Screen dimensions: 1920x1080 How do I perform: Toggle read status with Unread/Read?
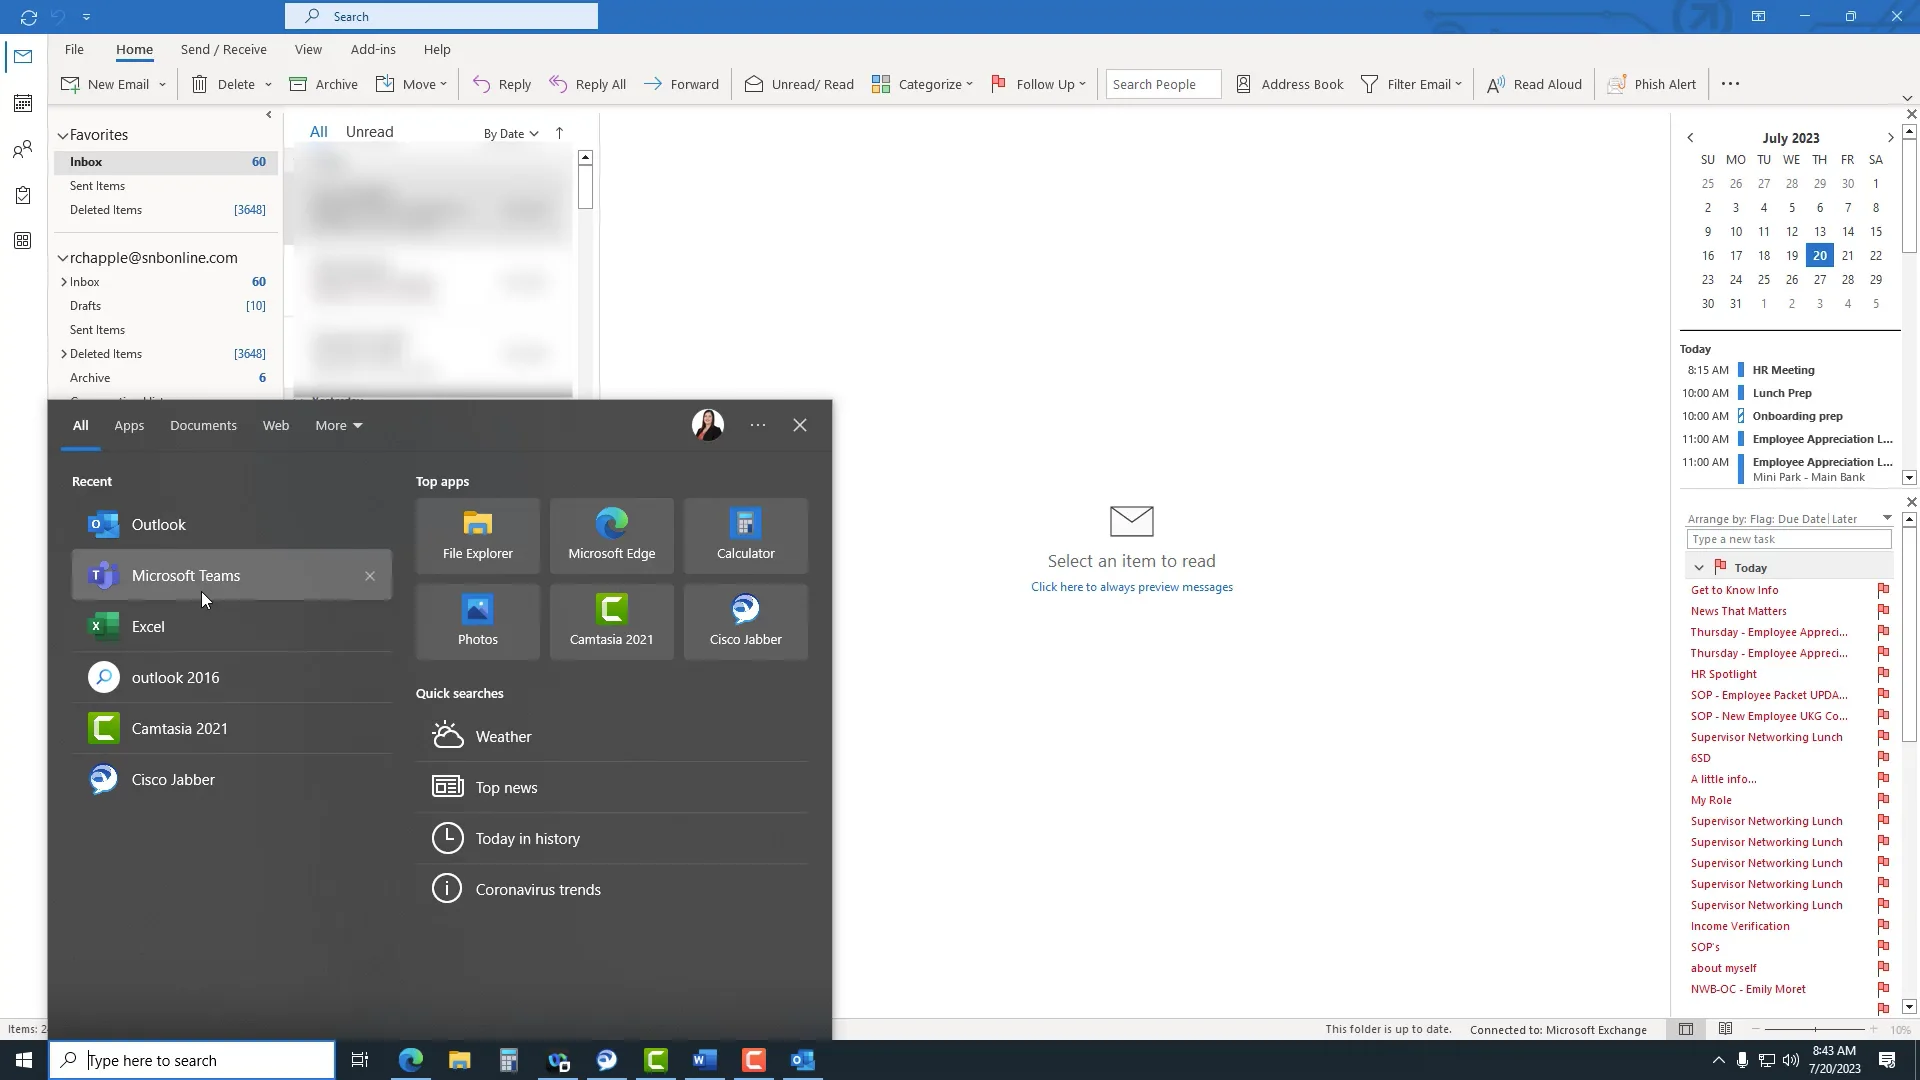[x=797, y=84]
